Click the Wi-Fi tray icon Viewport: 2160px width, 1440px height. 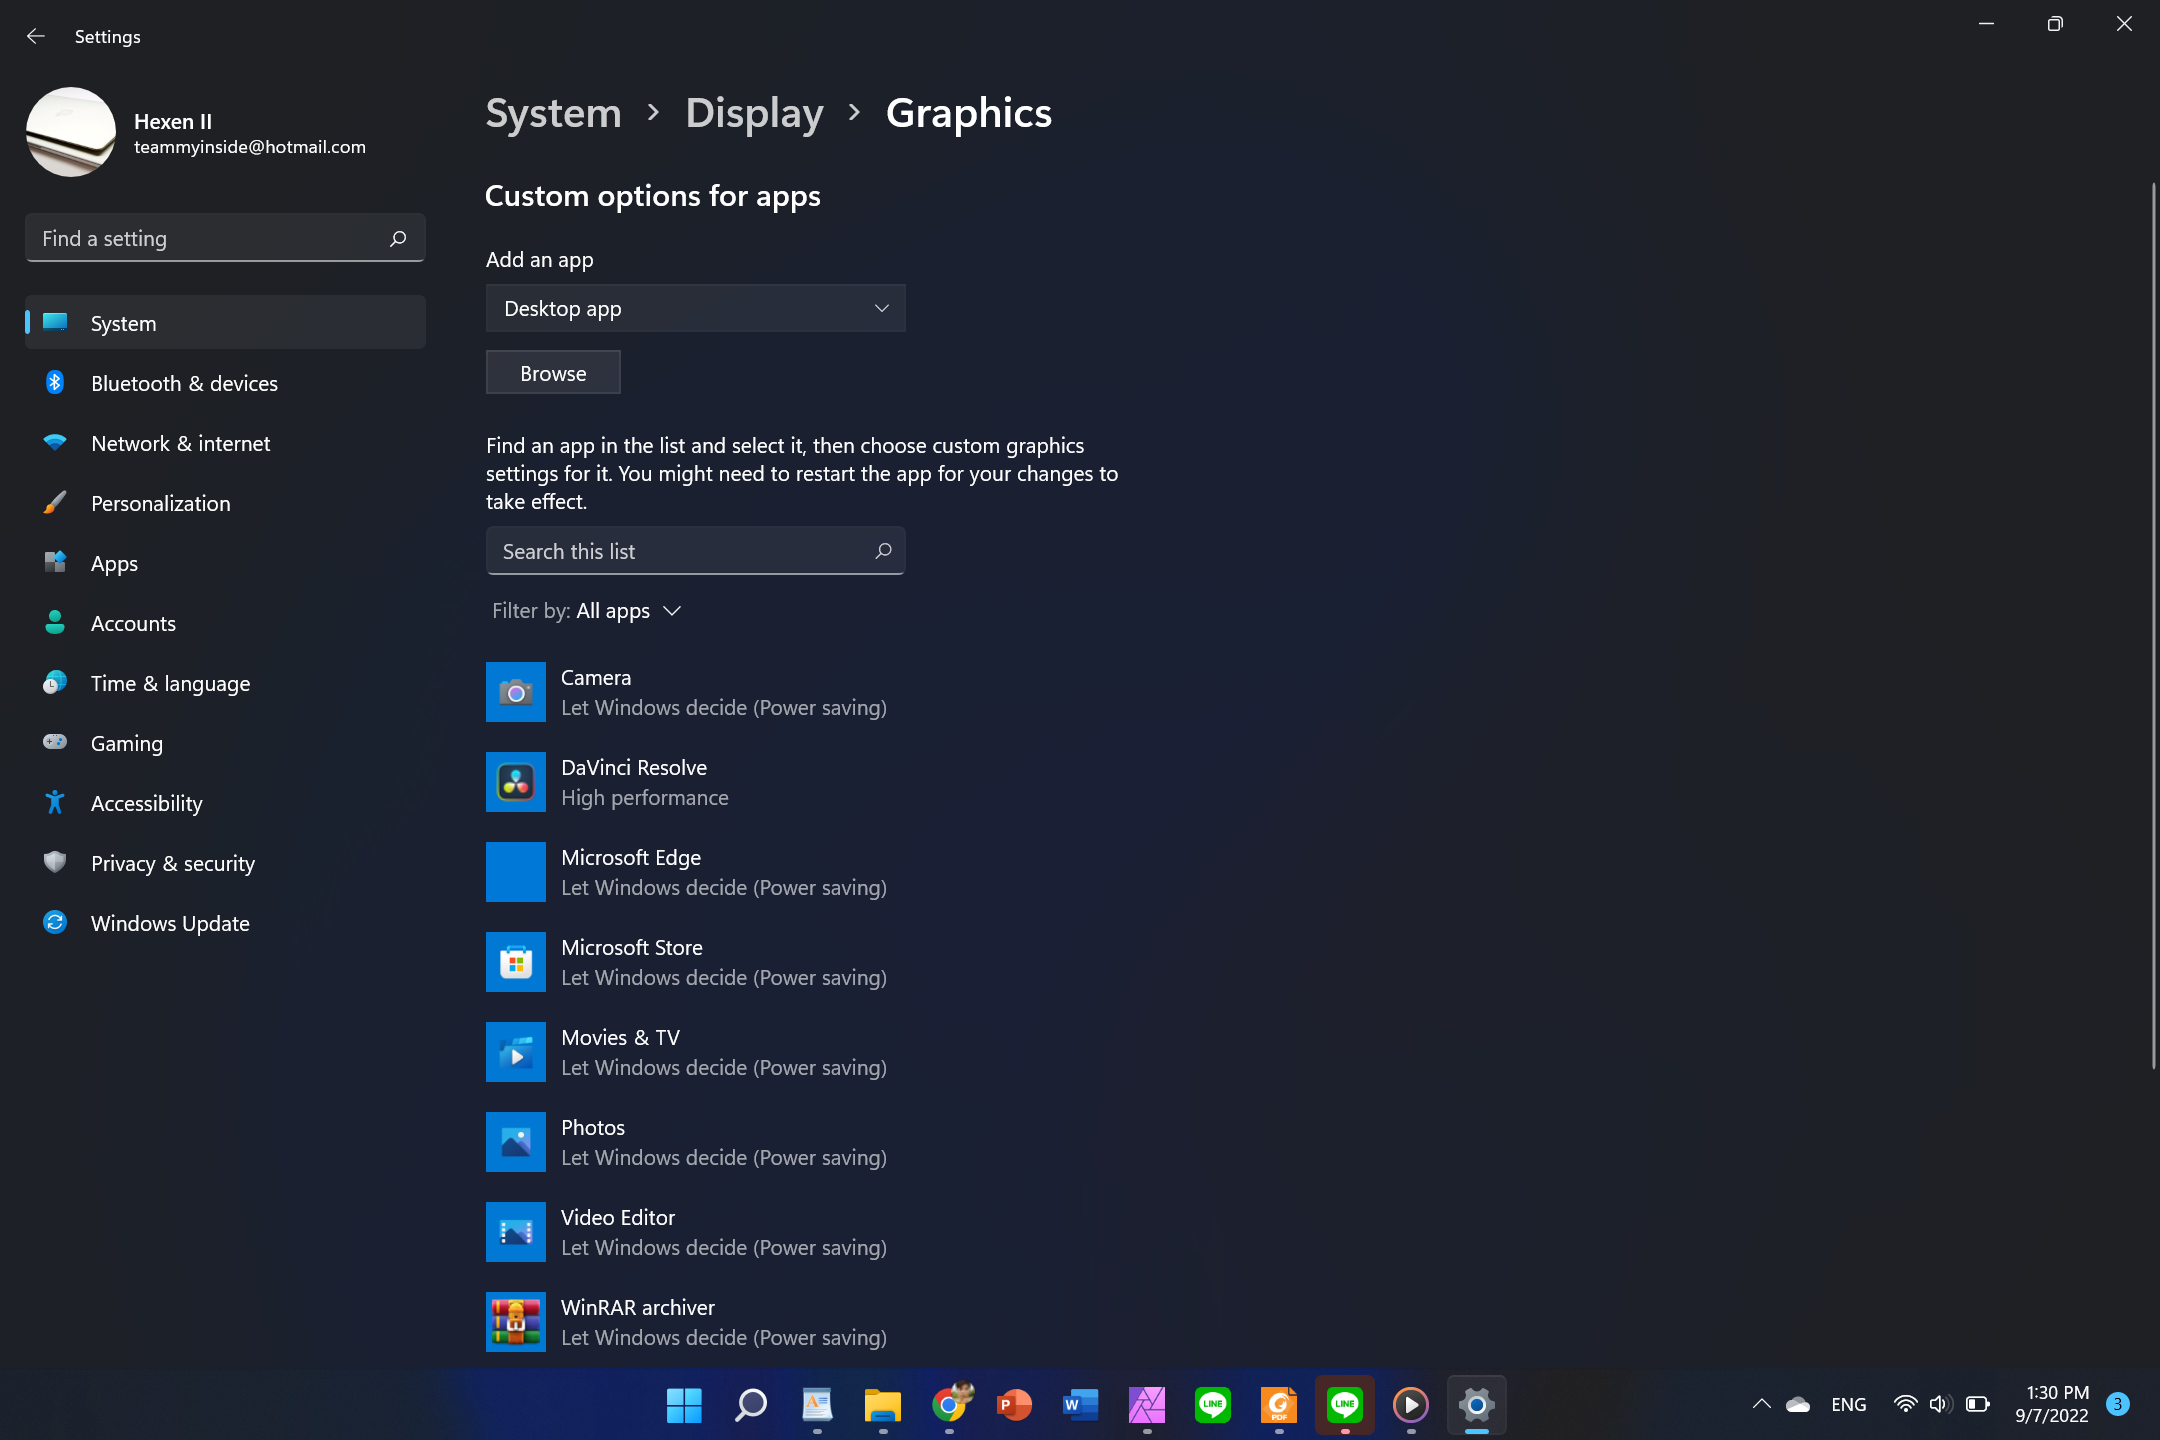point(1906,1404)
